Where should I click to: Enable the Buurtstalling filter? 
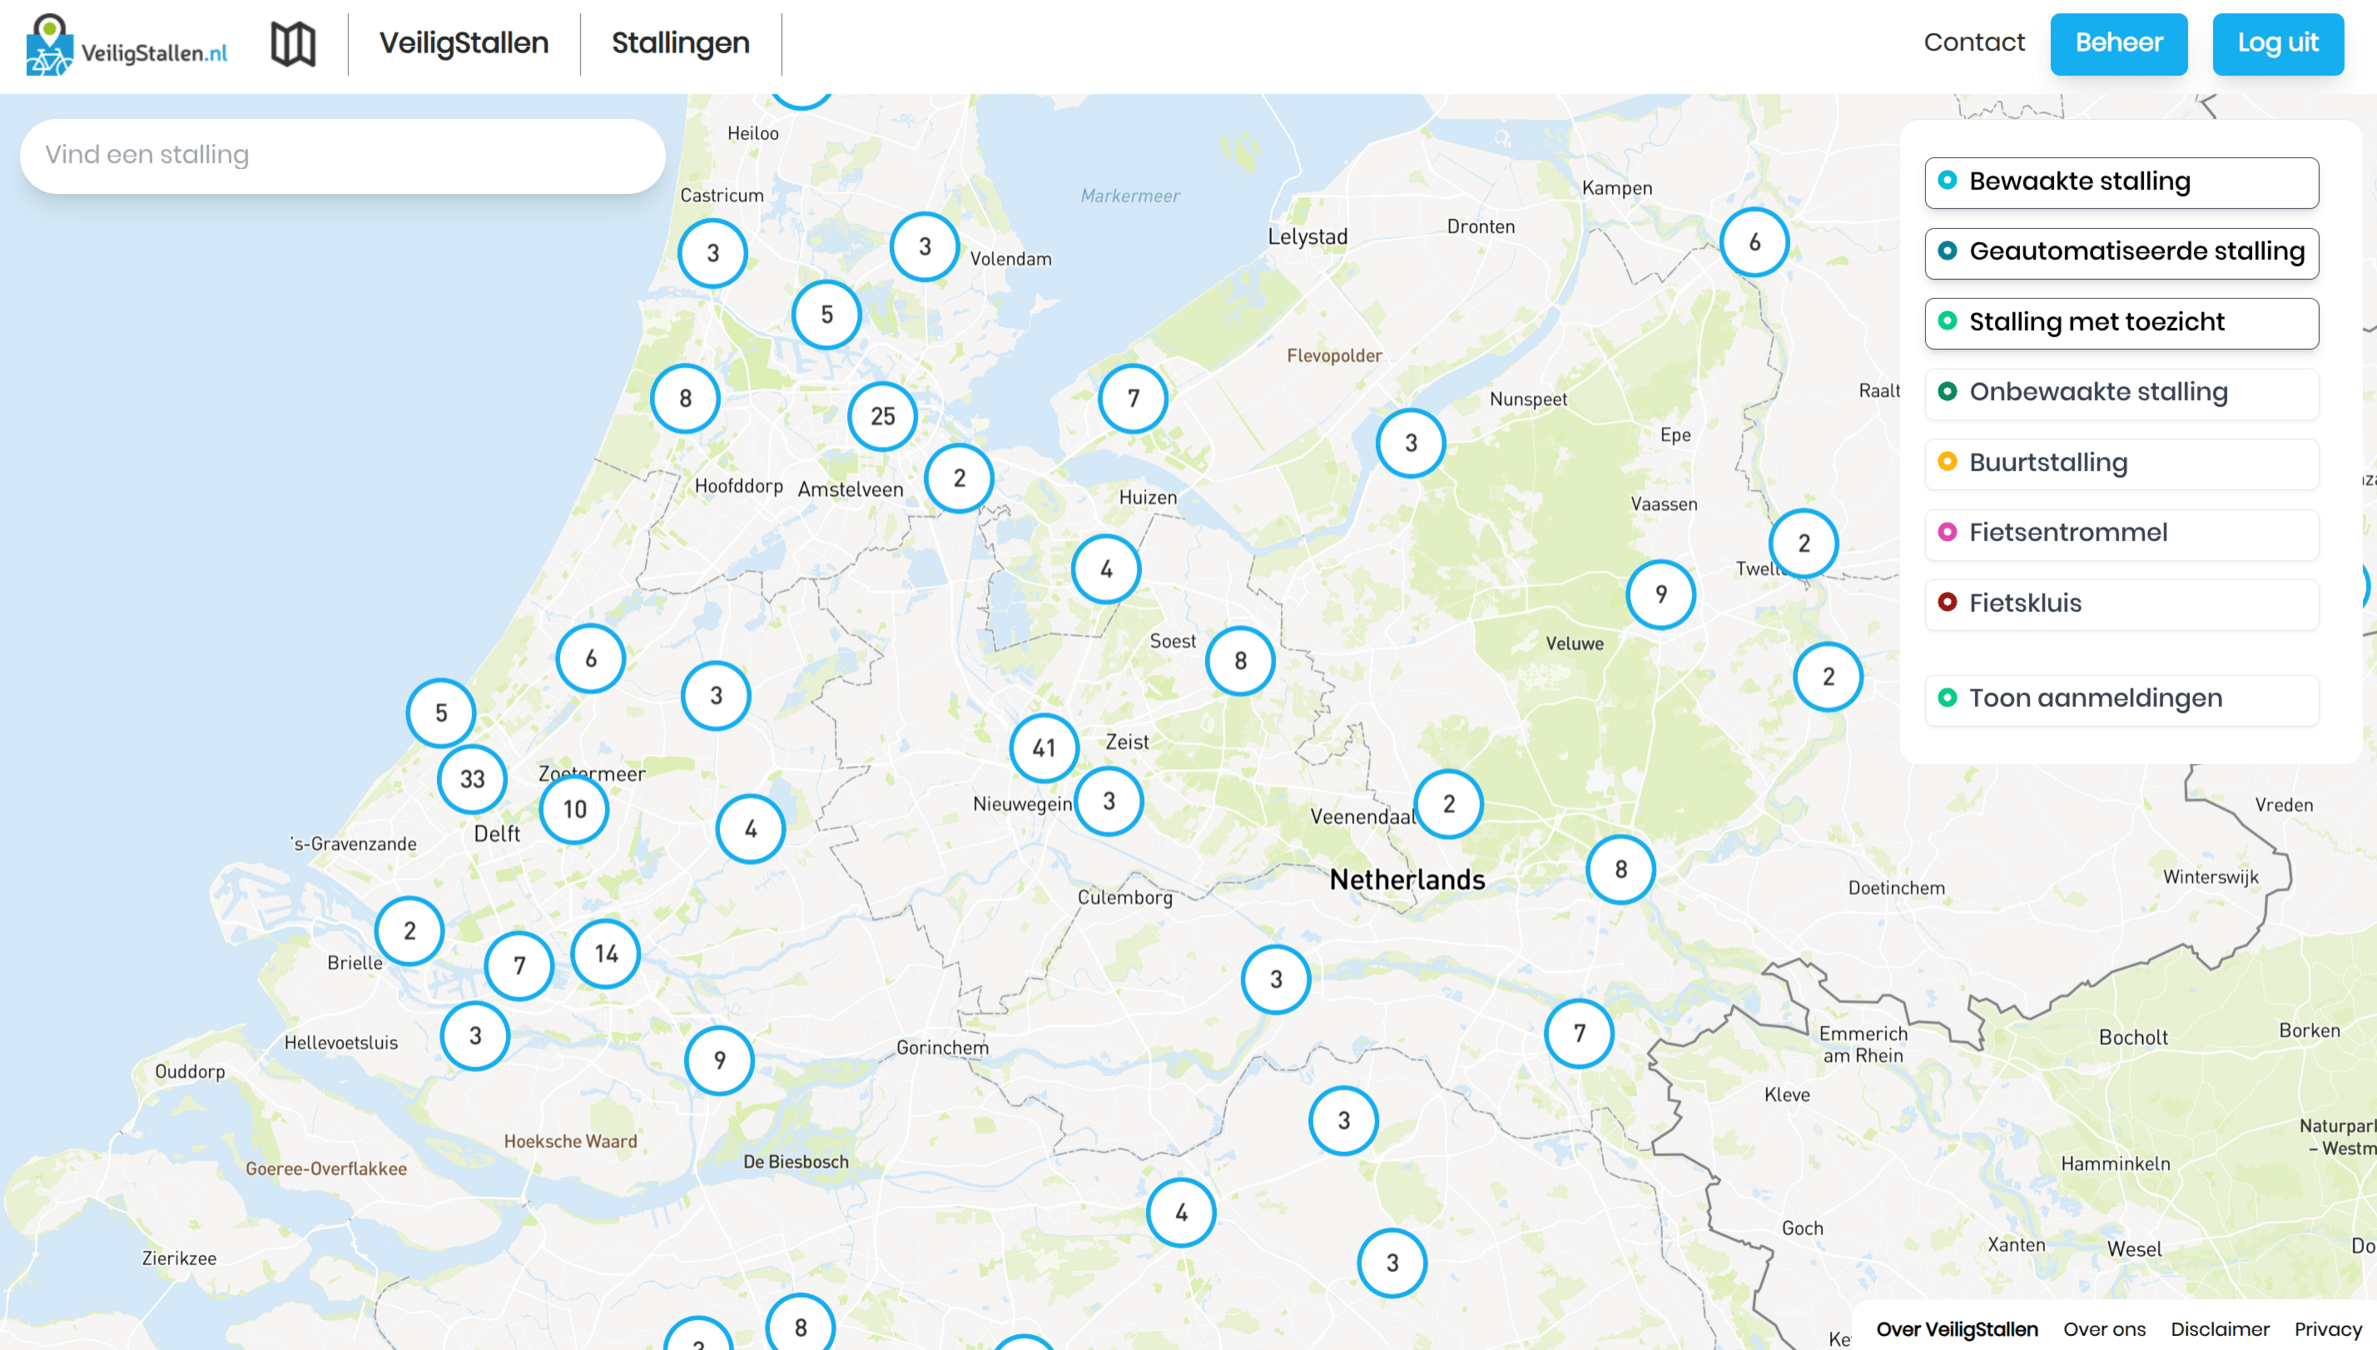[x=2121, y=463]
